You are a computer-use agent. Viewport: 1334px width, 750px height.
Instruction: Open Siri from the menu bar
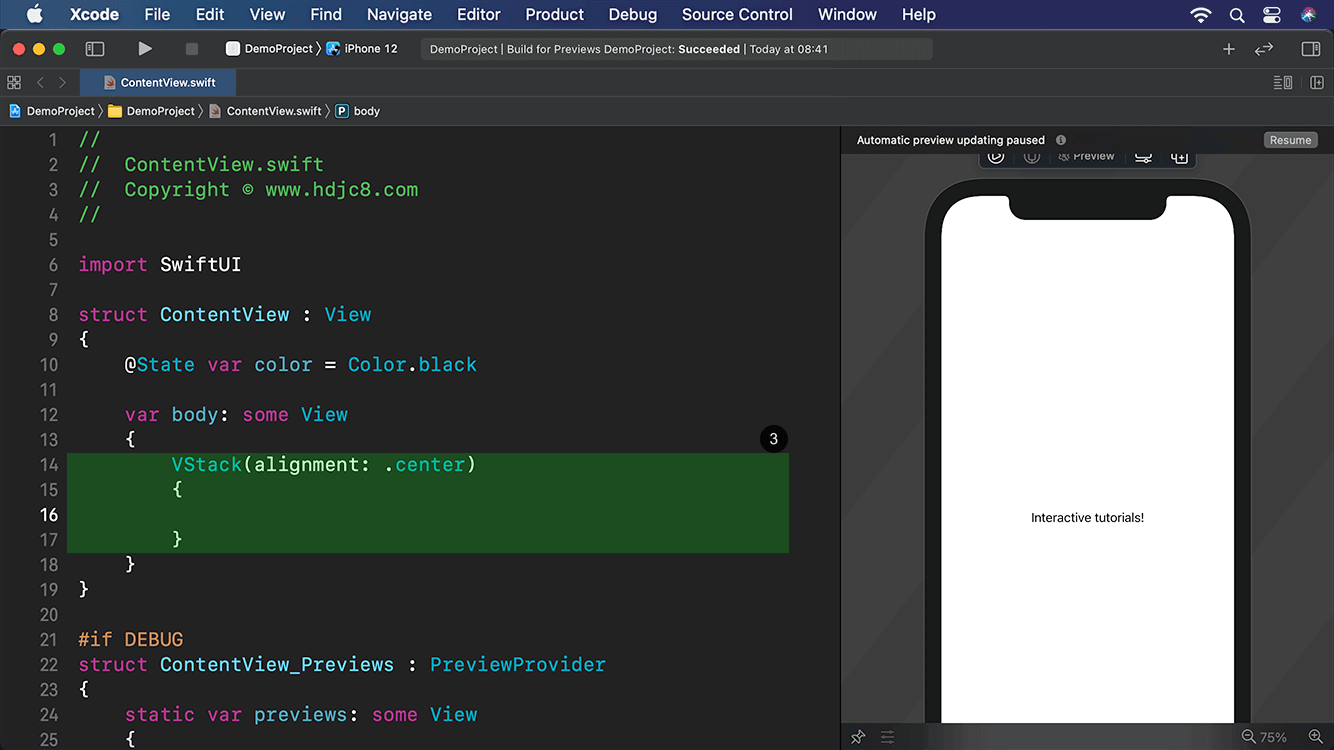[1308, 15]
